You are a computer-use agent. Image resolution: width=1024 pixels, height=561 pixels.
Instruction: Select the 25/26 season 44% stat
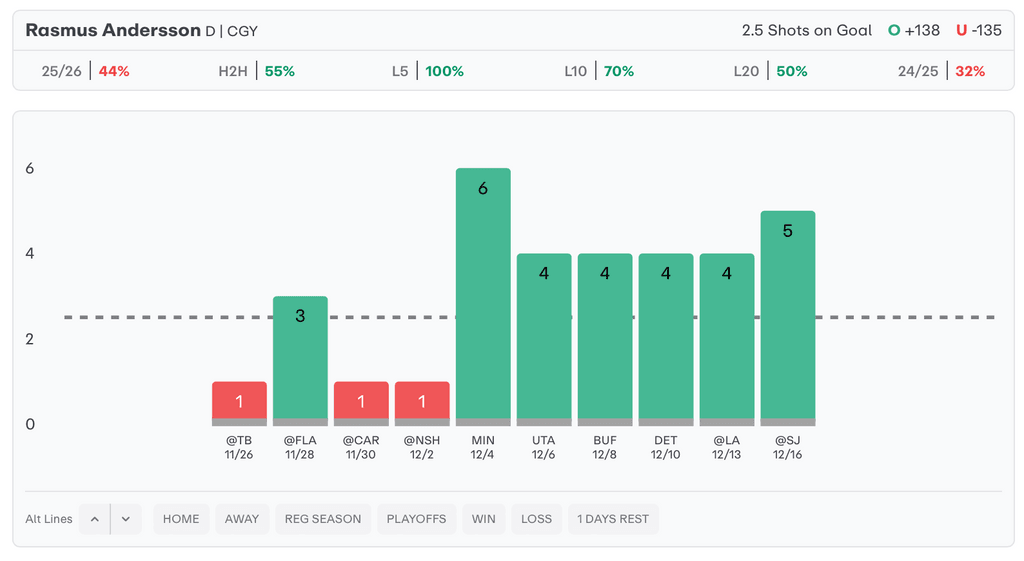click(x=86, y=71)
